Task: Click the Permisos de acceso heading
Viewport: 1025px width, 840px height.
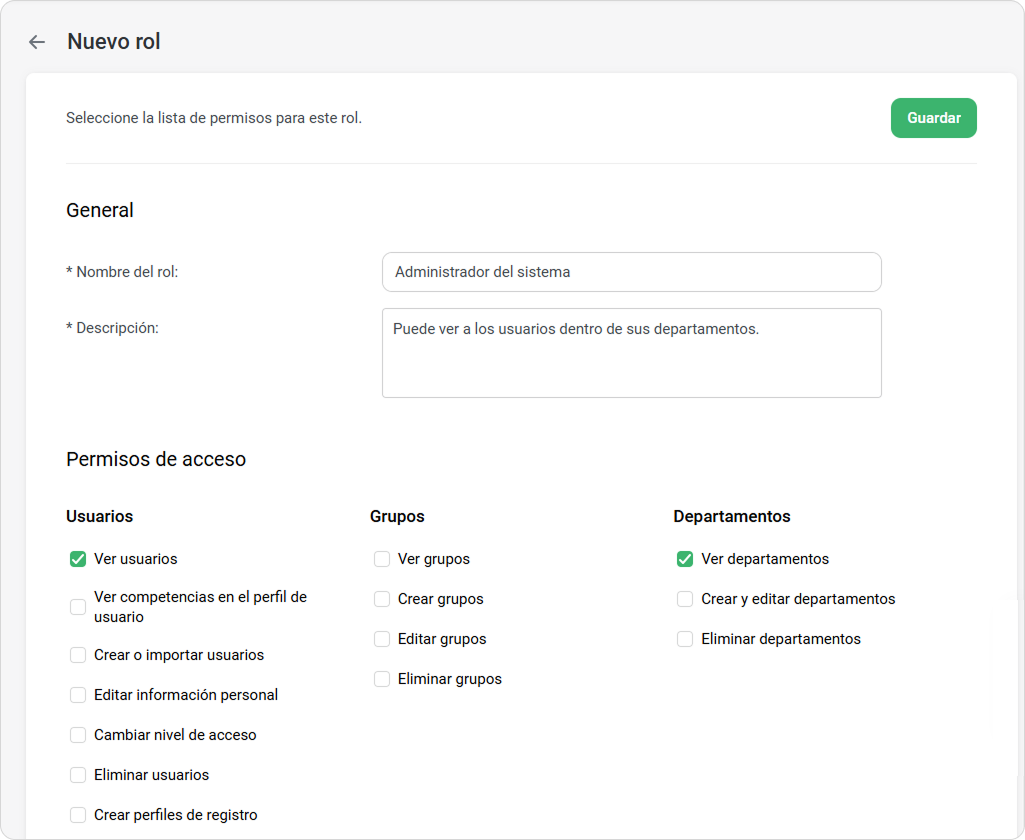Action: click(x=156, y=459)
